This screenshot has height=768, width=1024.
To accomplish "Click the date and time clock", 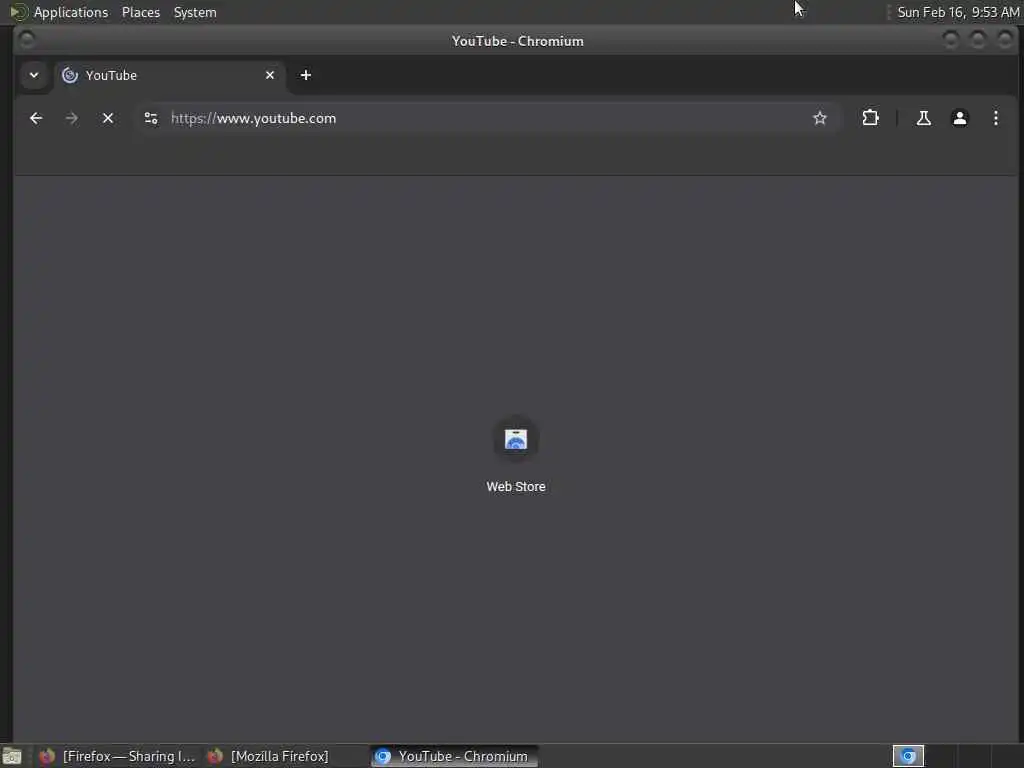I will click(x=958, y=12).
